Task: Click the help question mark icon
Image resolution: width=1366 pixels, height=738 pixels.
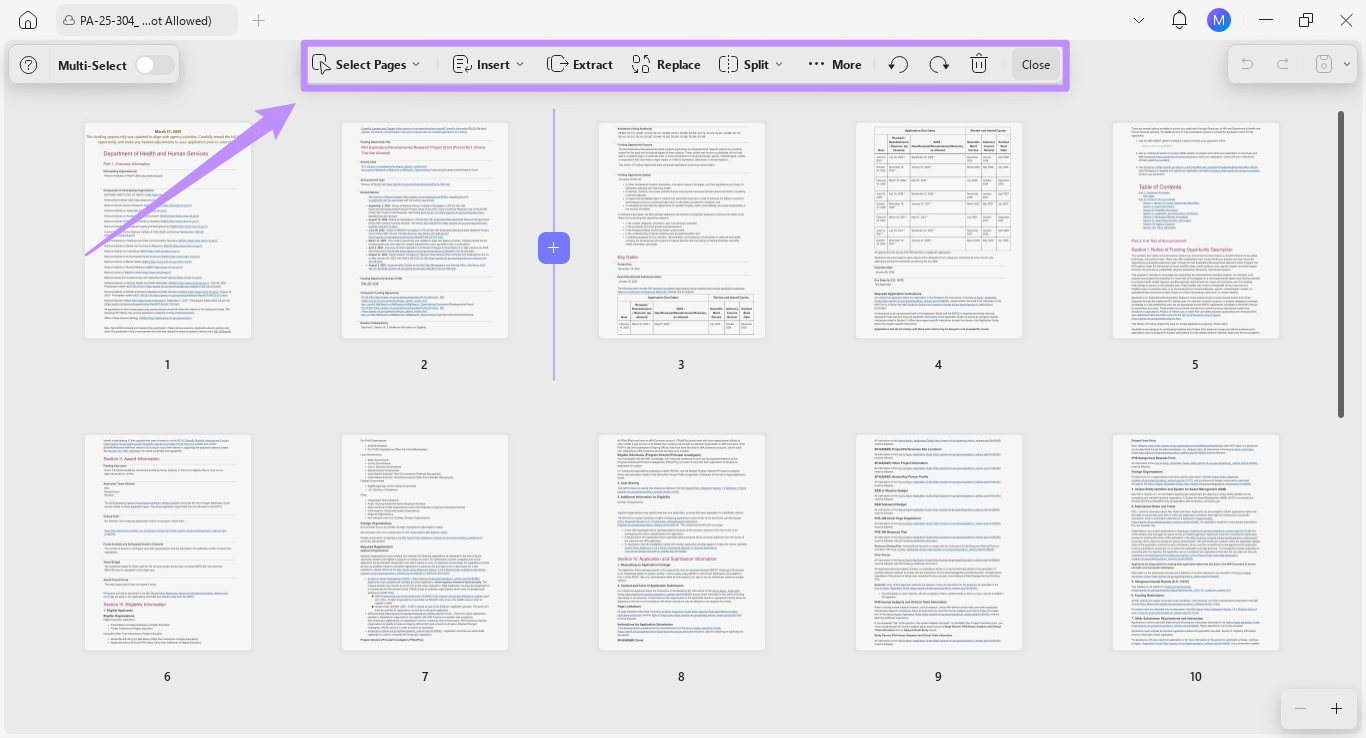Action: click(29, 65)
